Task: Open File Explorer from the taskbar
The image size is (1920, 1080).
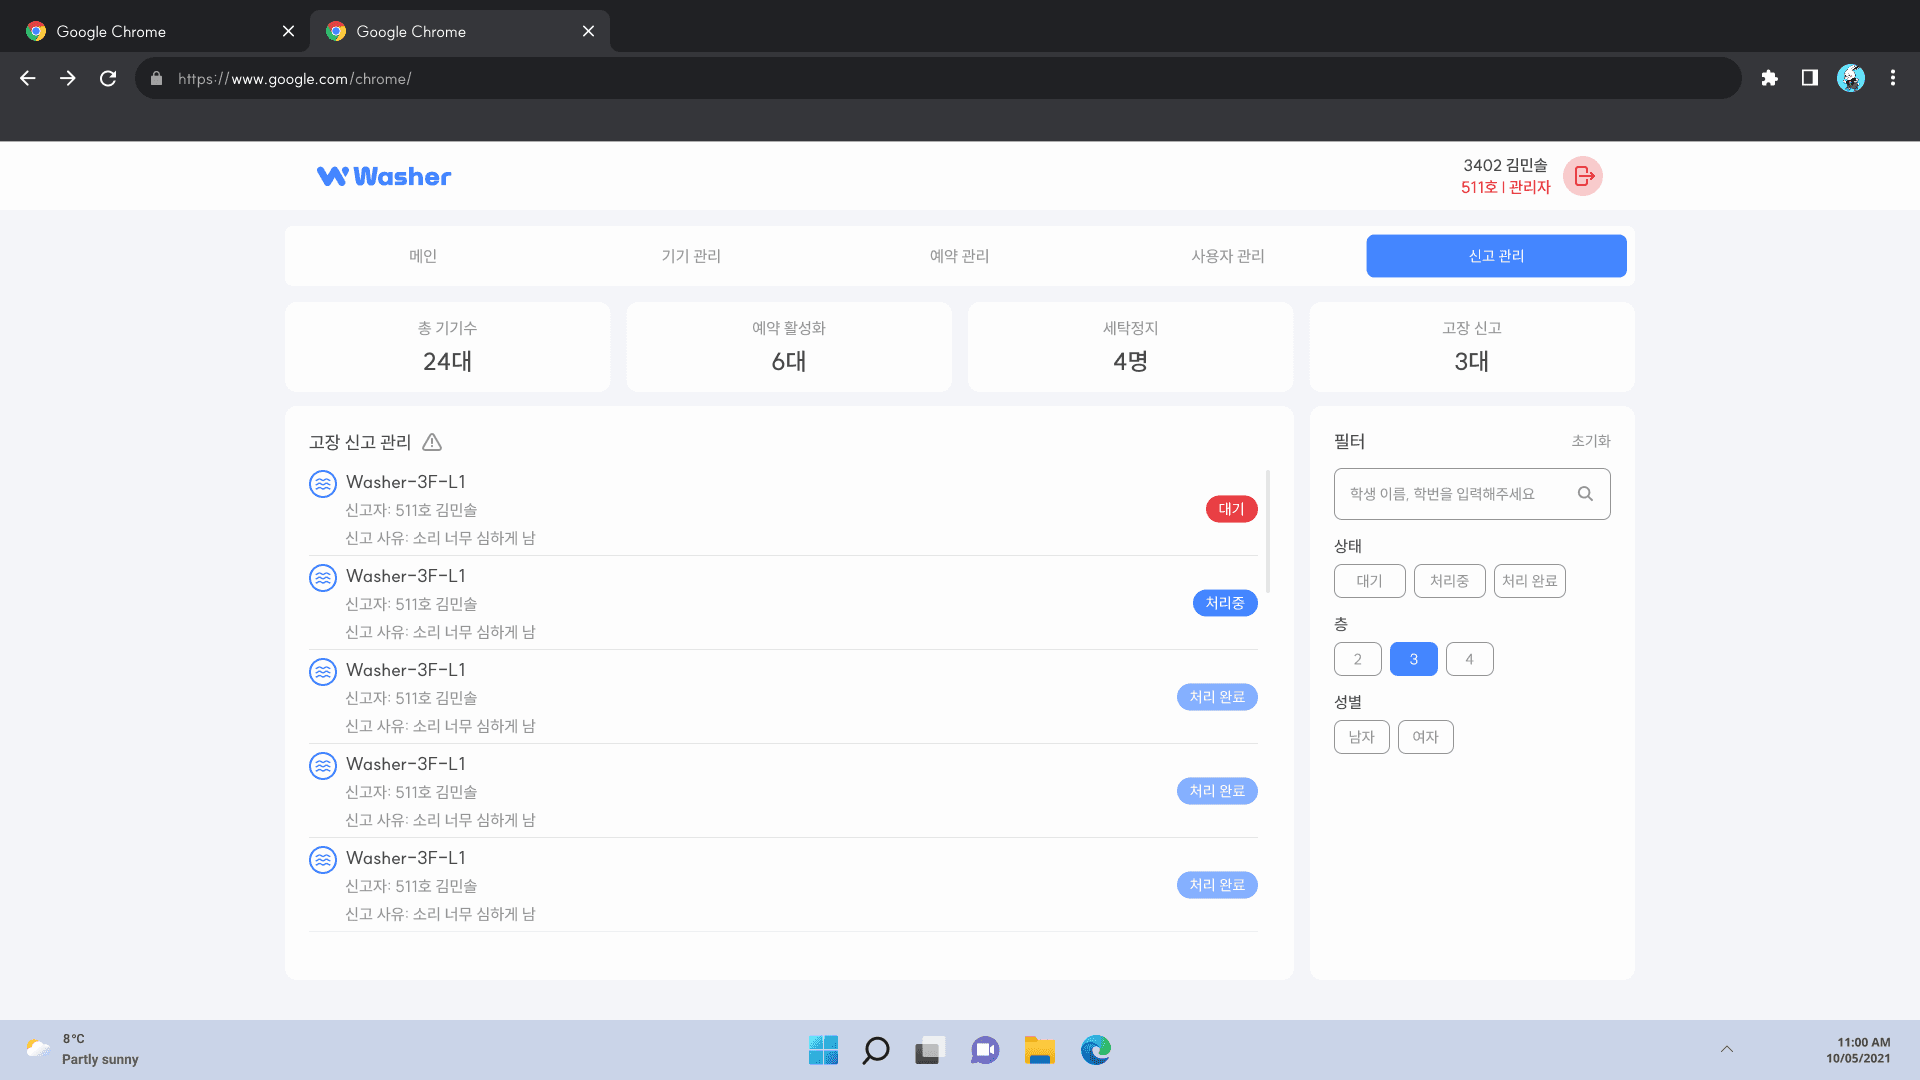Action: (x=1040, y=1050)
